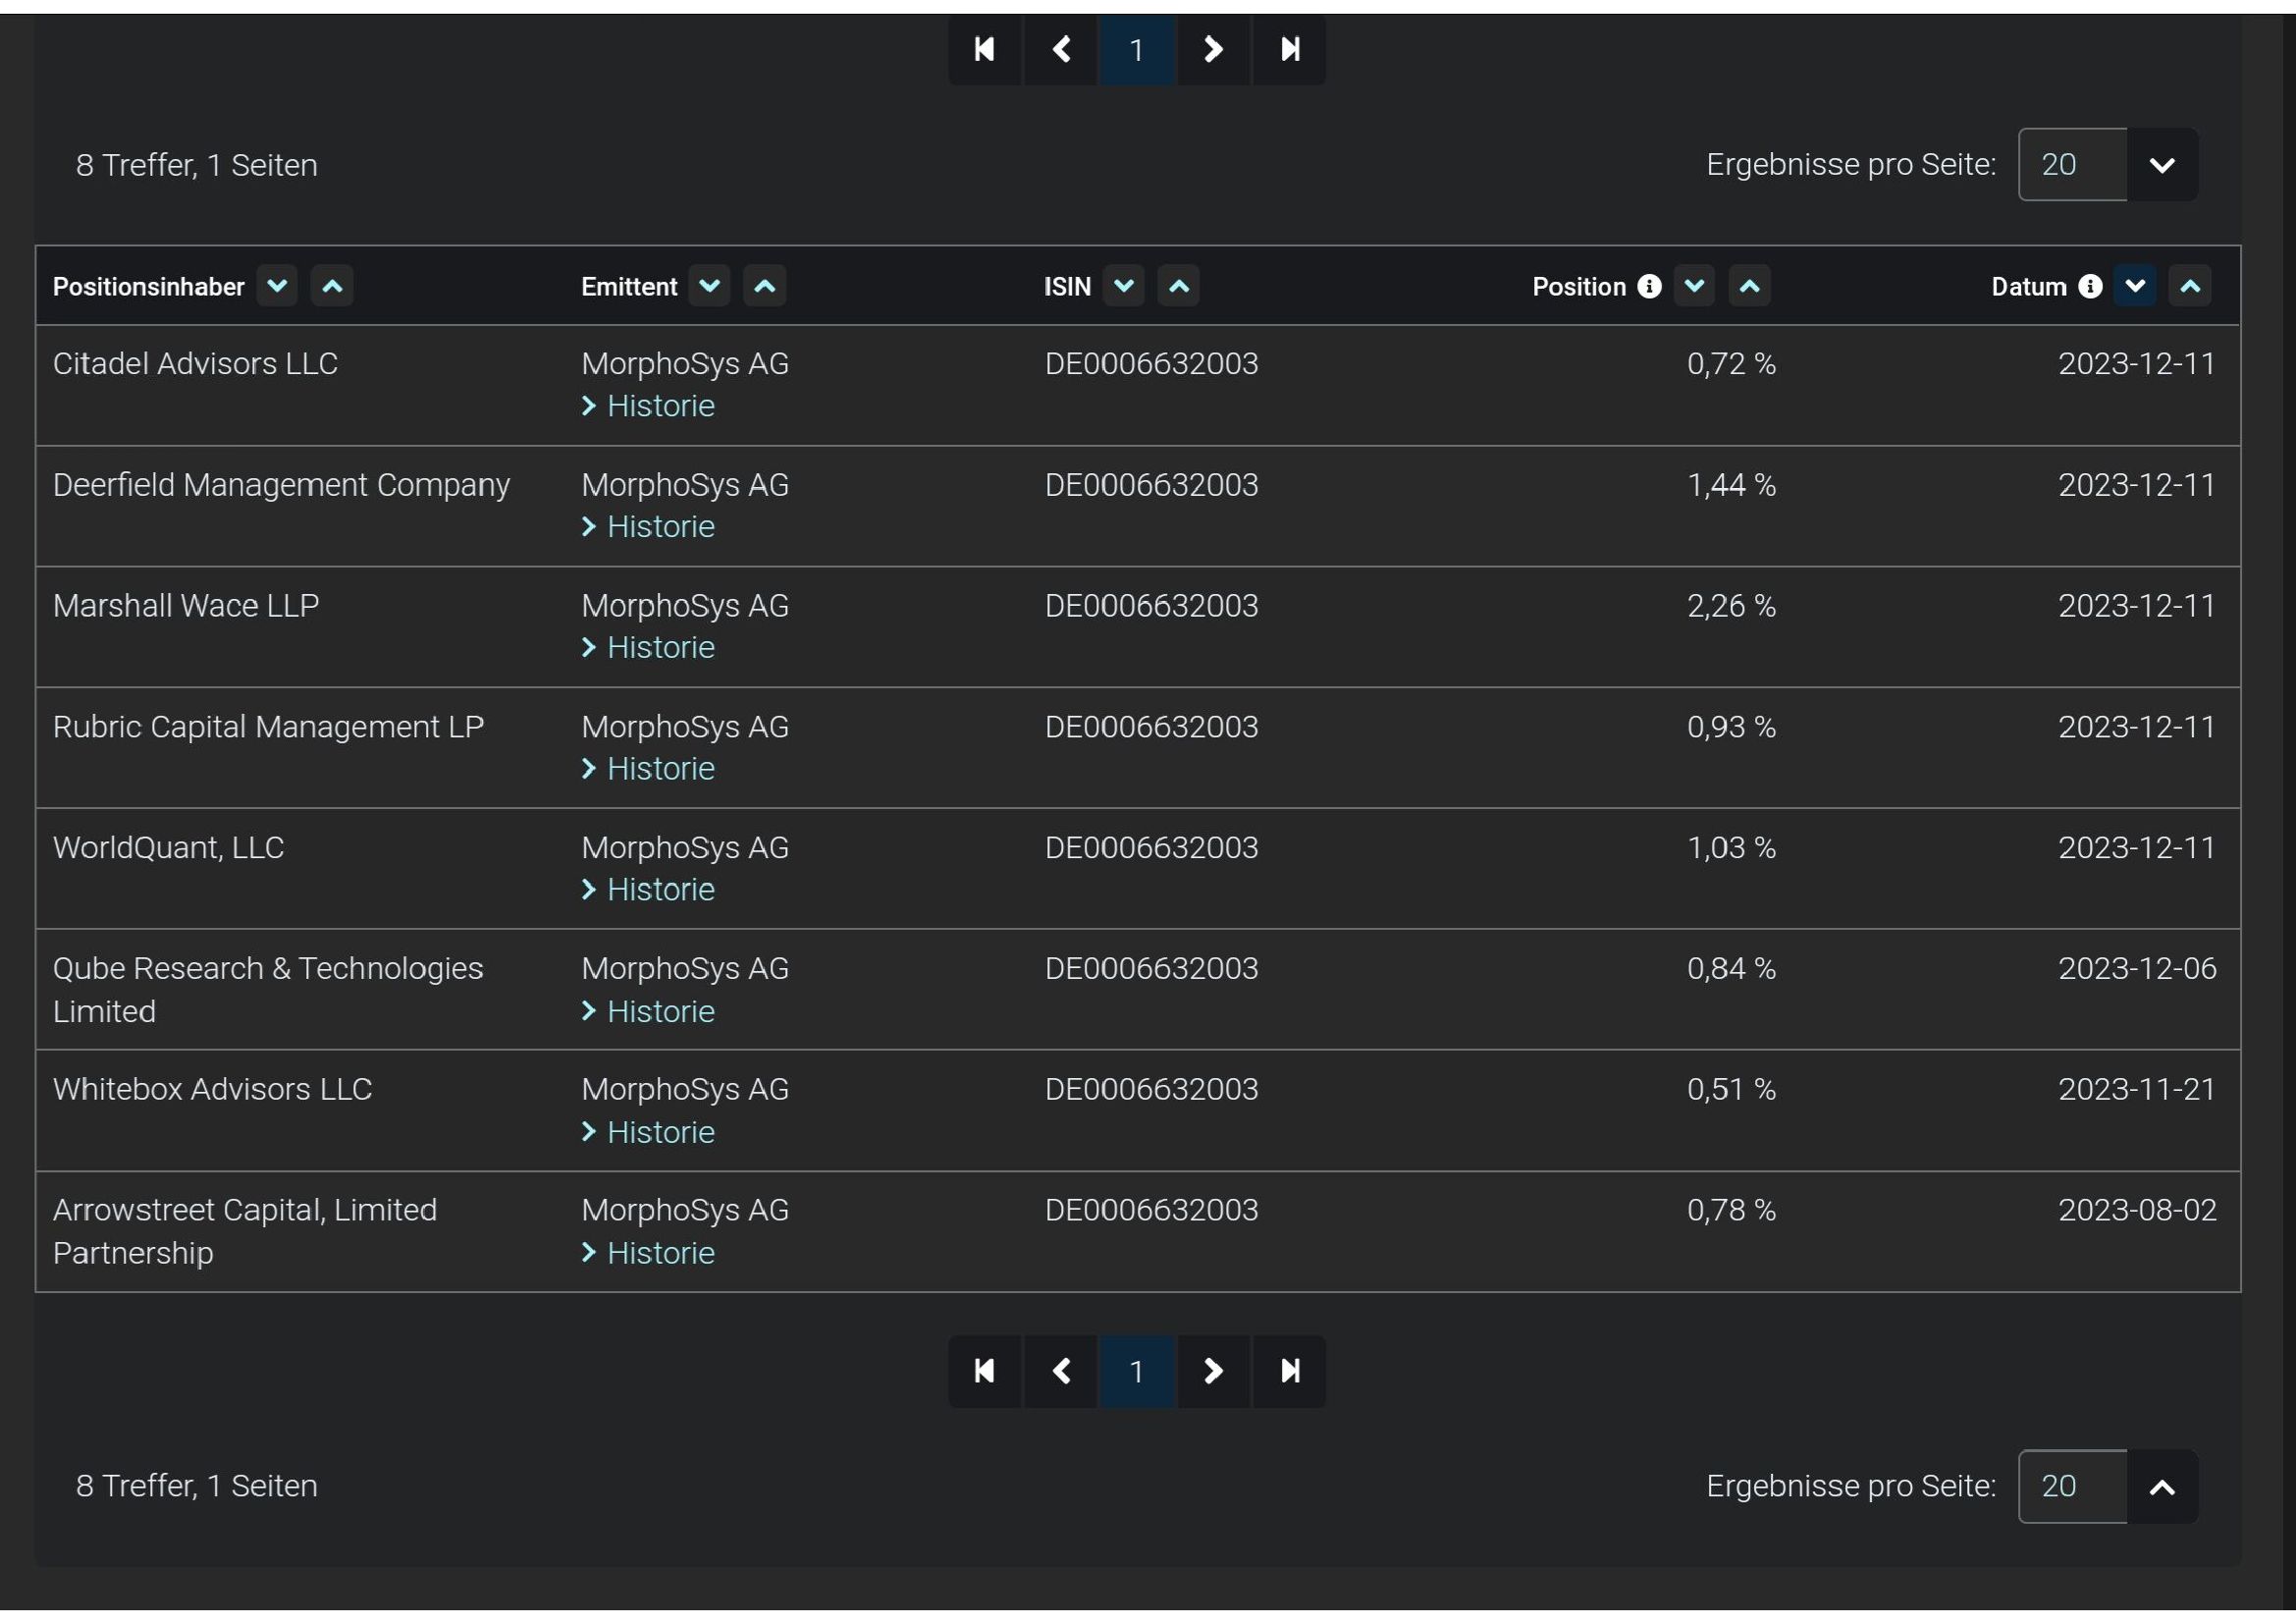This screenshot has width=2296, height=1624.
Task: Sort Datum column ascending
Action: pos(2189,287)
